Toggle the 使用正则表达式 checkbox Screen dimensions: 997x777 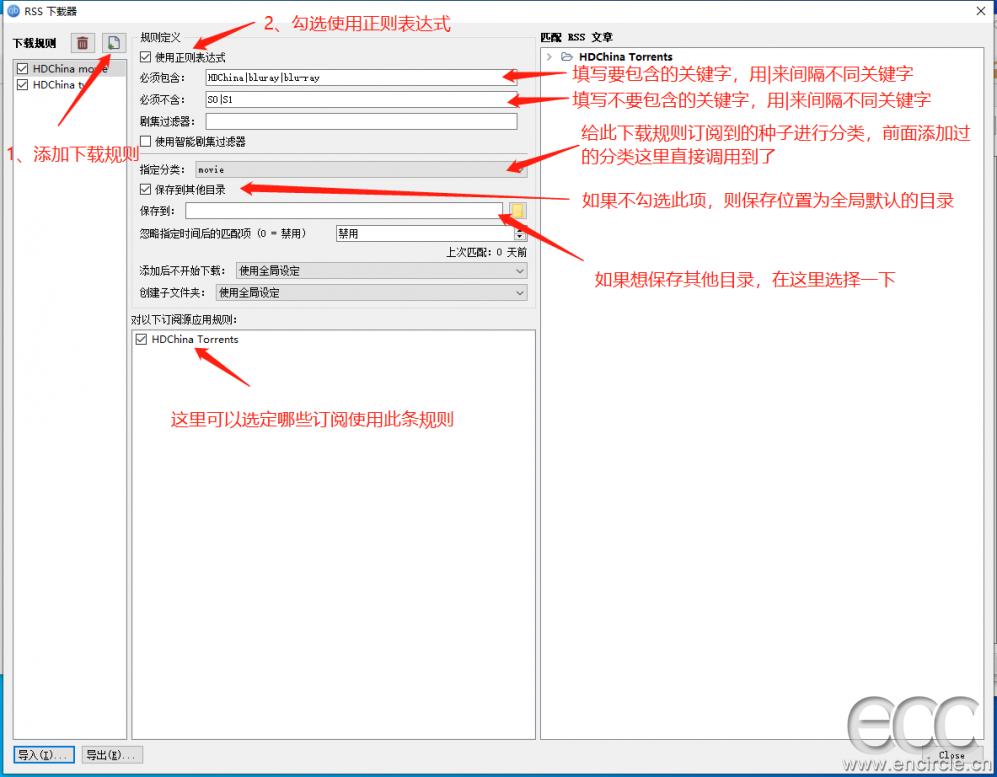pos(146,57)
